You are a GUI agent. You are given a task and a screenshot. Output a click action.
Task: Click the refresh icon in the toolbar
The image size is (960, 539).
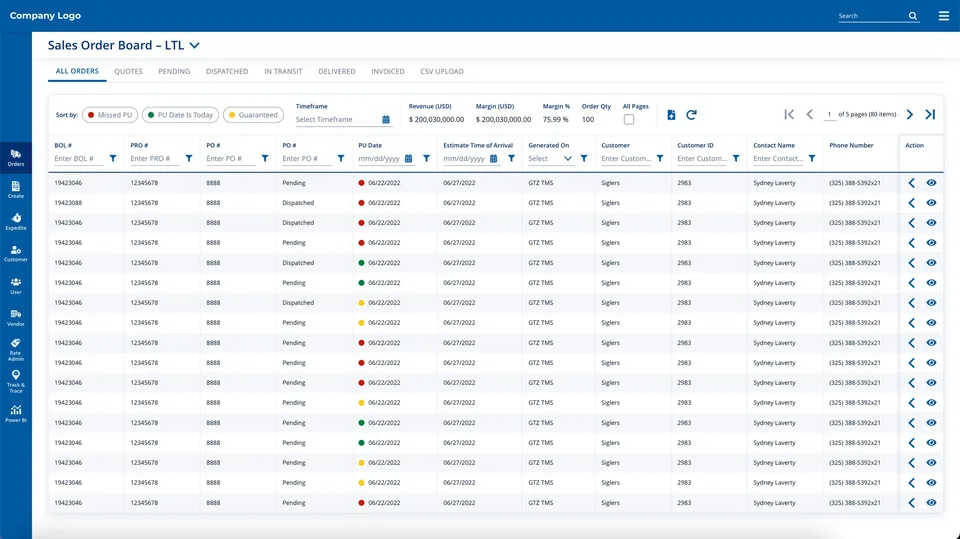tap(691, 115)
